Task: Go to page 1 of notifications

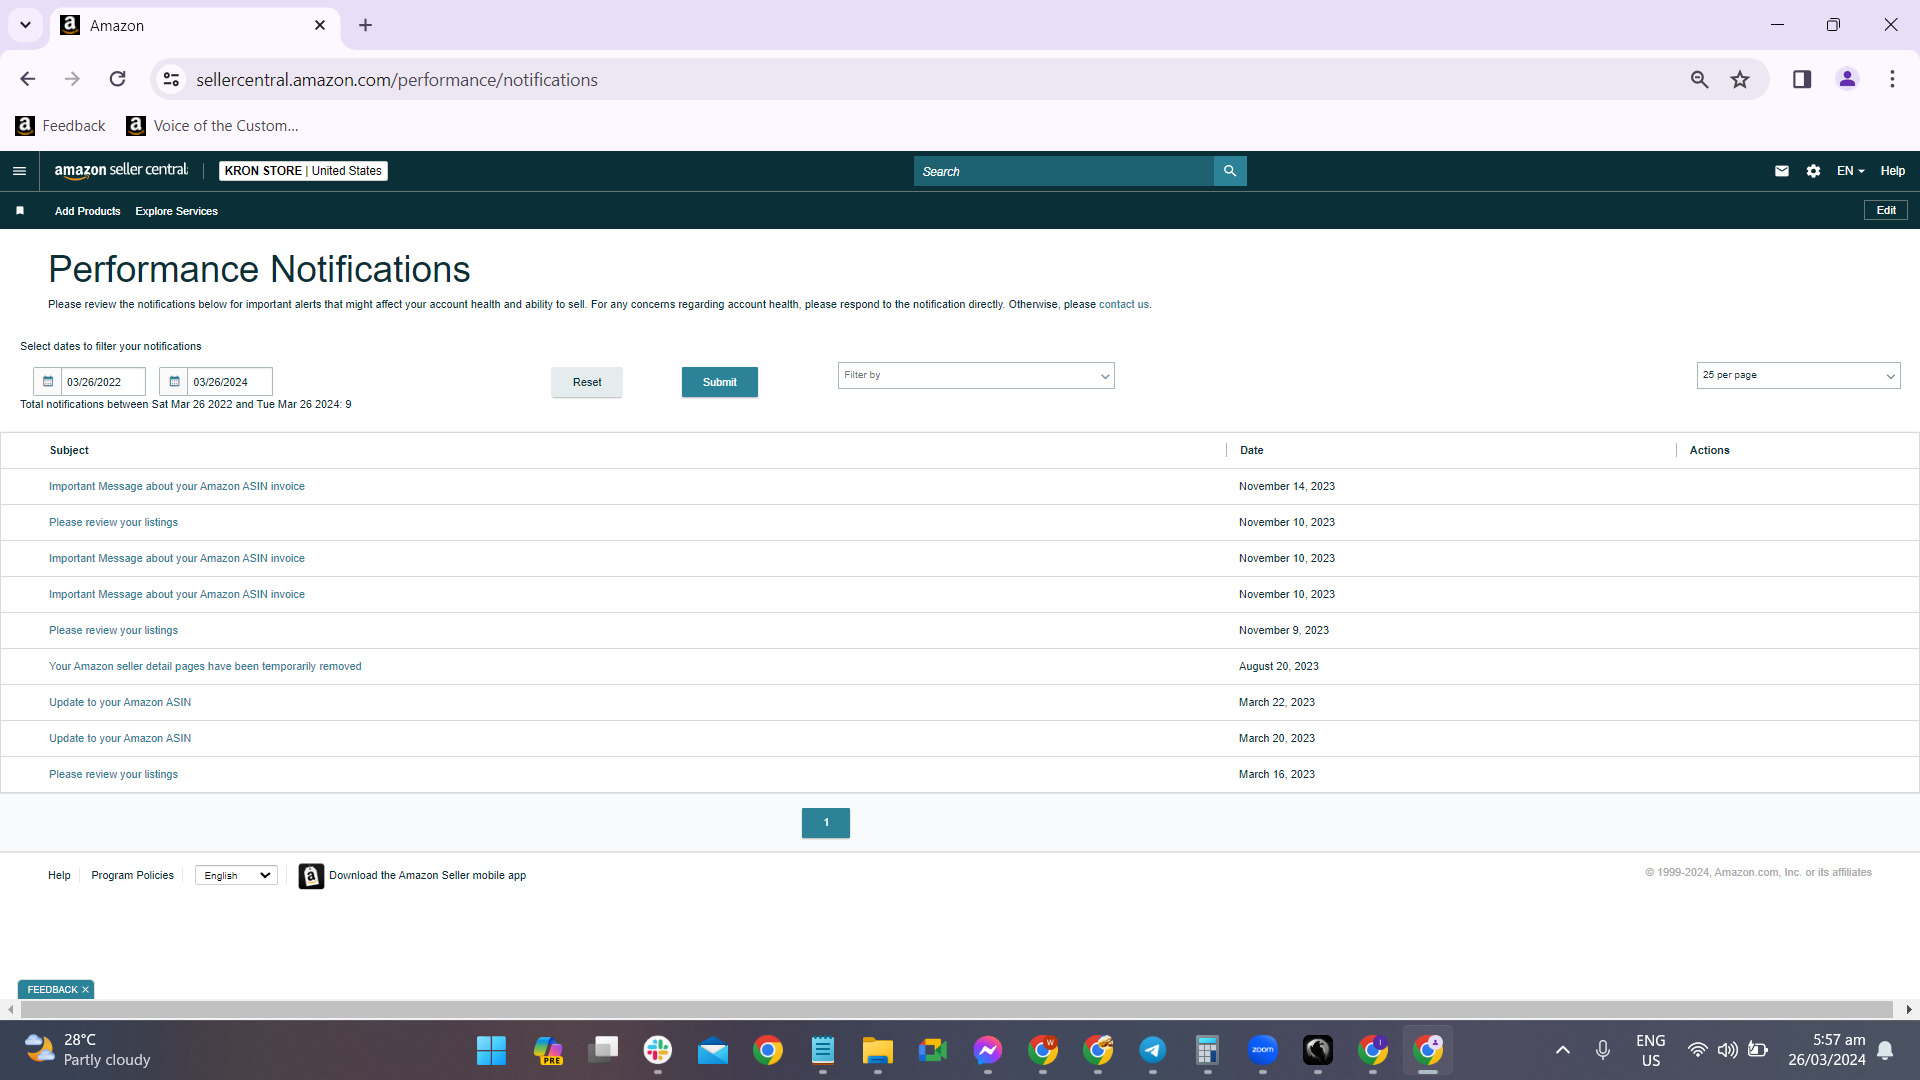Action: coord(826,823)
